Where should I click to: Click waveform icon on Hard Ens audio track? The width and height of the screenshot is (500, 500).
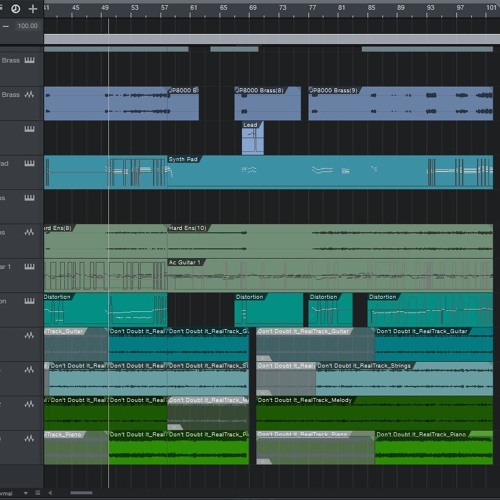pos(29,232)
